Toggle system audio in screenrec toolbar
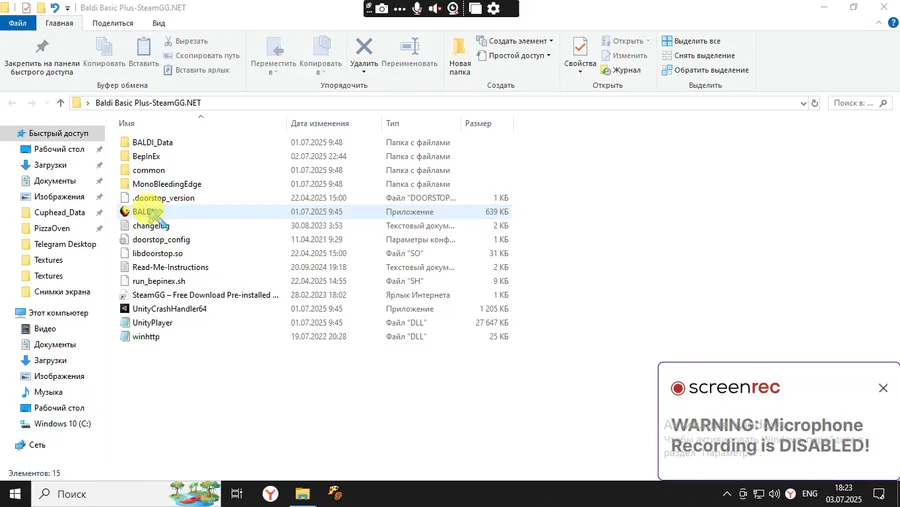The width and height of the screenshot is (900, 507). [435, 8]
